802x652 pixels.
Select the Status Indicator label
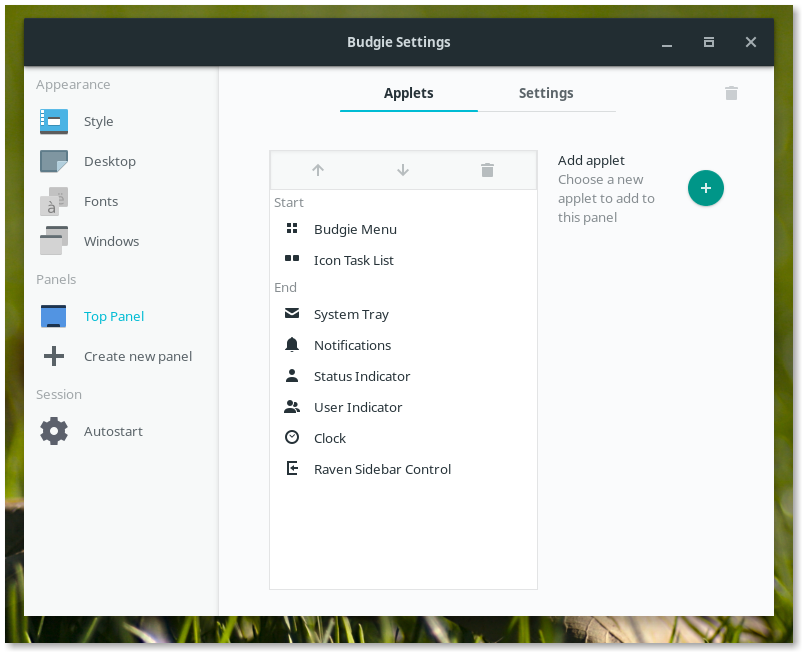click(362, 376)
